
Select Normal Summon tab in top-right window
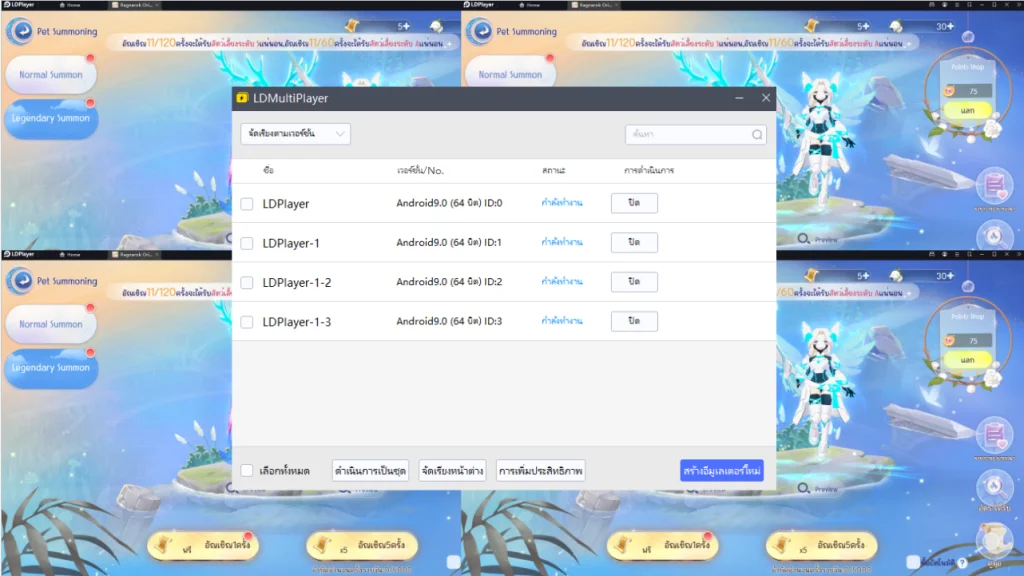[509, 74]
